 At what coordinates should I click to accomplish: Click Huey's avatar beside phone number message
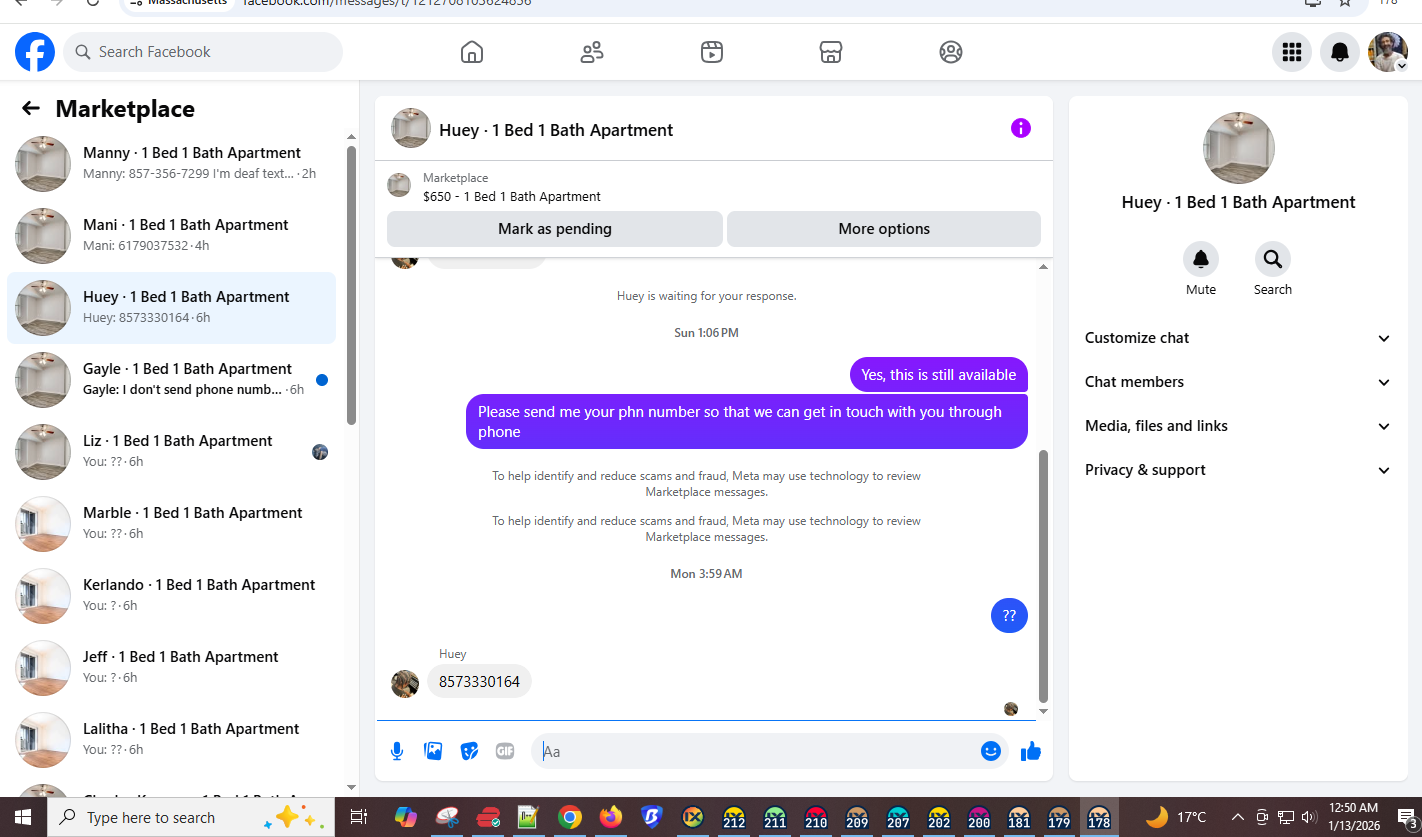(x=405, y=683)
